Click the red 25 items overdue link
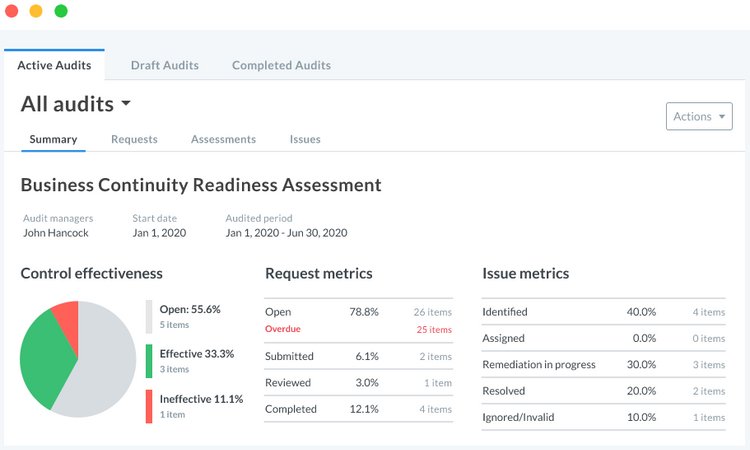The image size is (750, 450). (x=434, y=329)
